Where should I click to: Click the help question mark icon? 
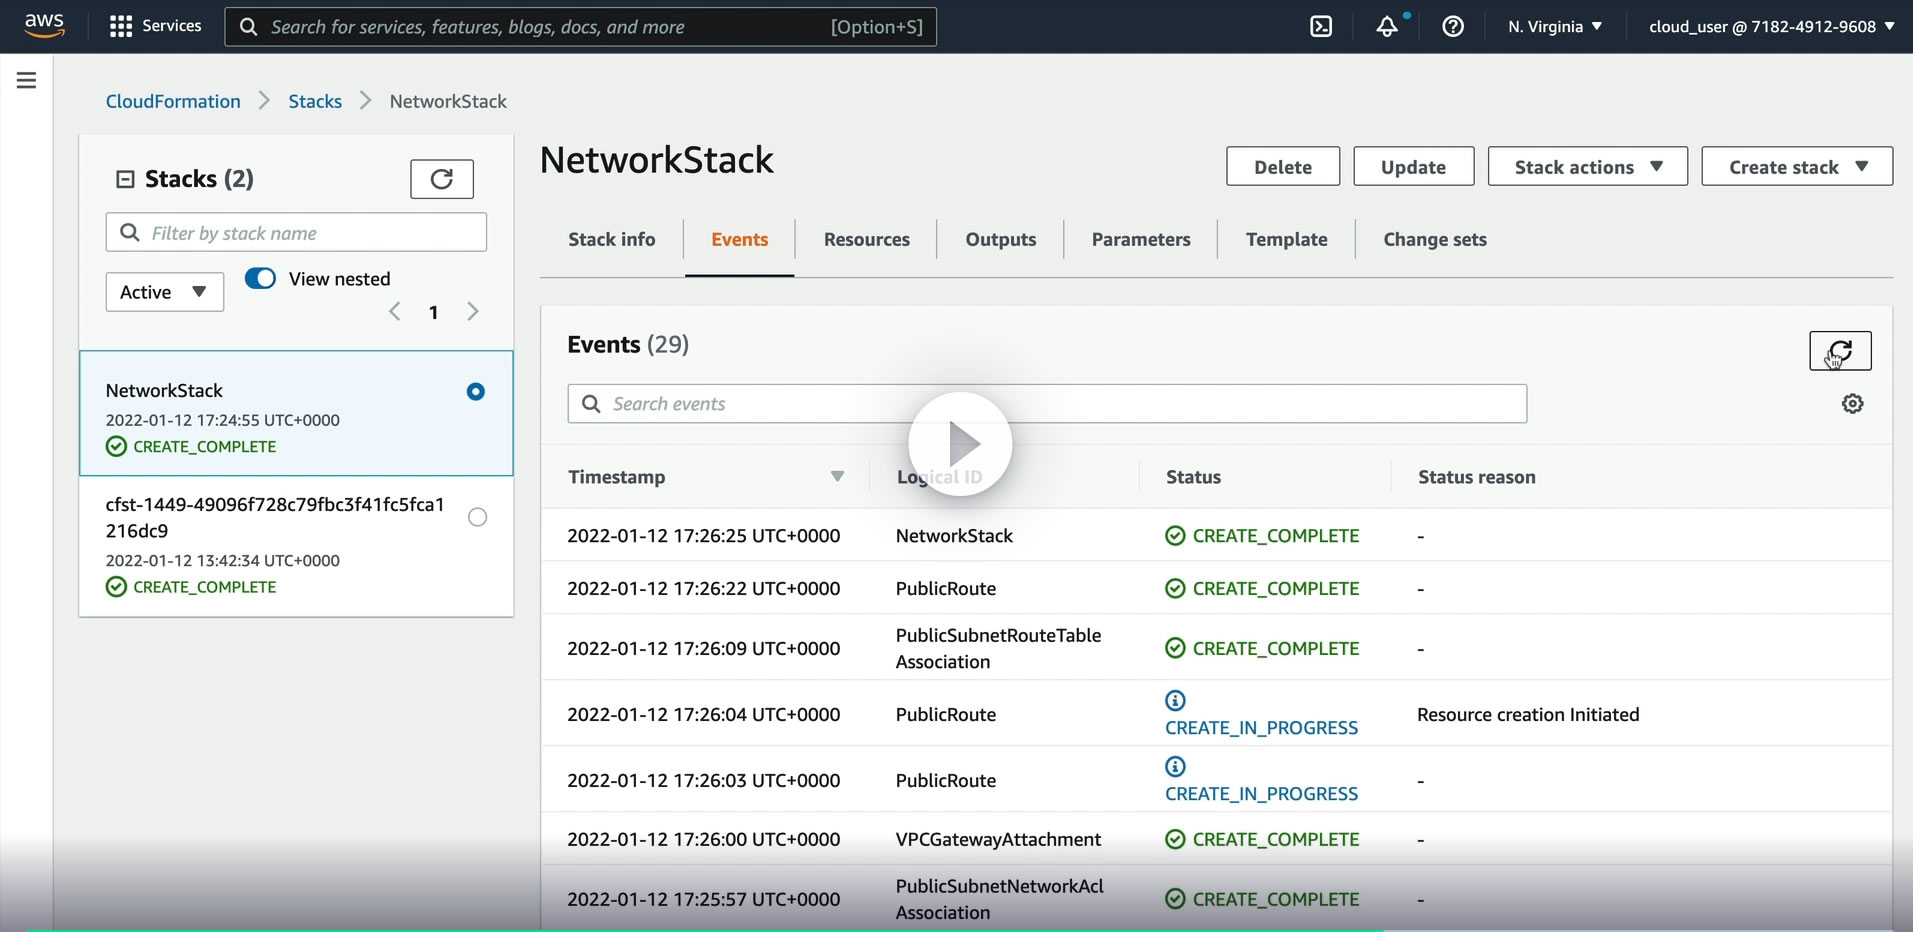coord(1453,27)
